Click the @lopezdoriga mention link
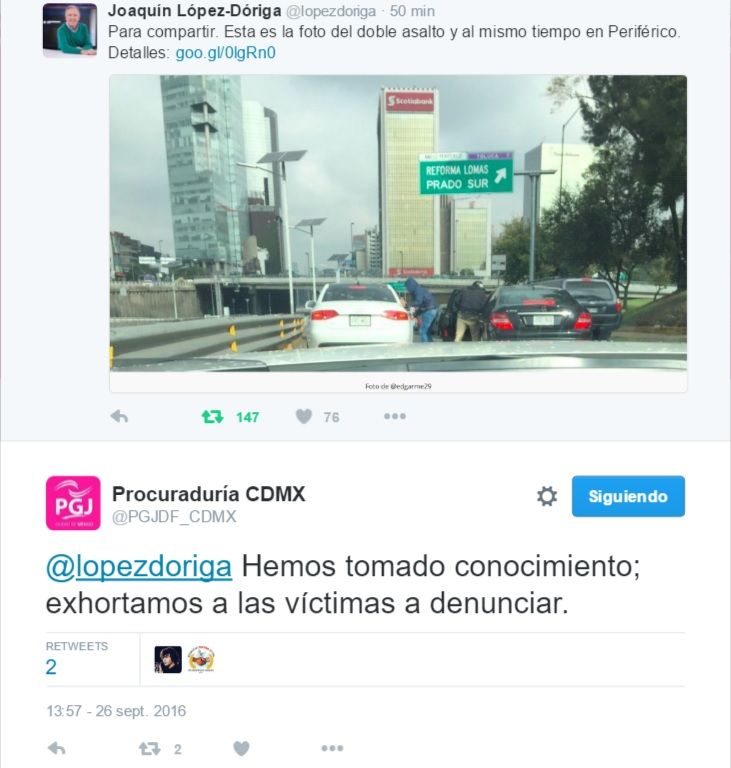The image size is (731, 768). (x=139, y=566)
